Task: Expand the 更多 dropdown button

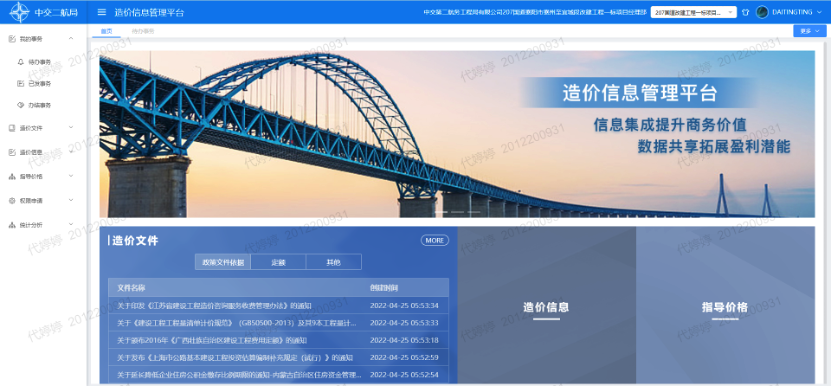Action: coord(810,31)
